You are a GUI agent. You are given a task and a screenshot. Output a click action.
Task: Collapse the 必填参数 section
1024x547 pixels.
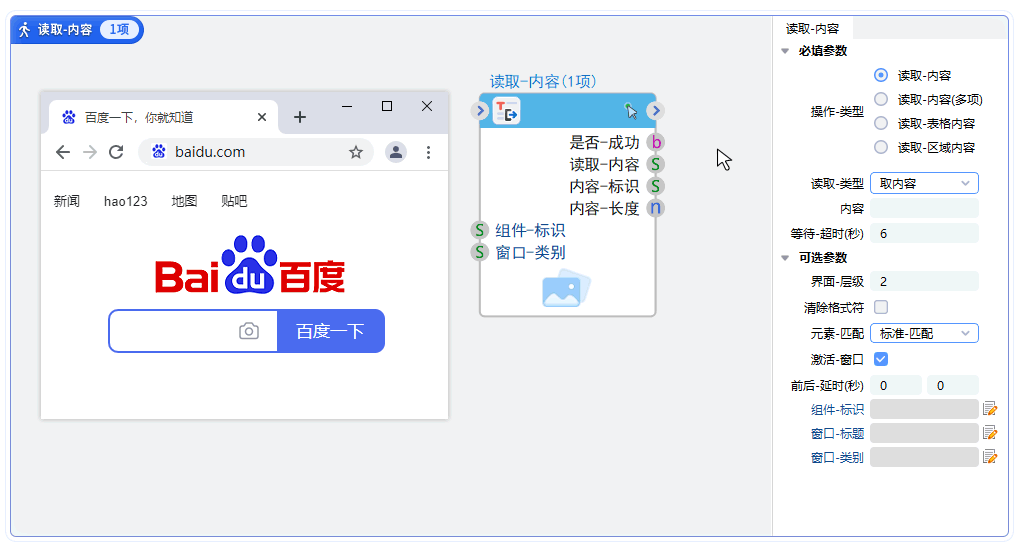785,51
